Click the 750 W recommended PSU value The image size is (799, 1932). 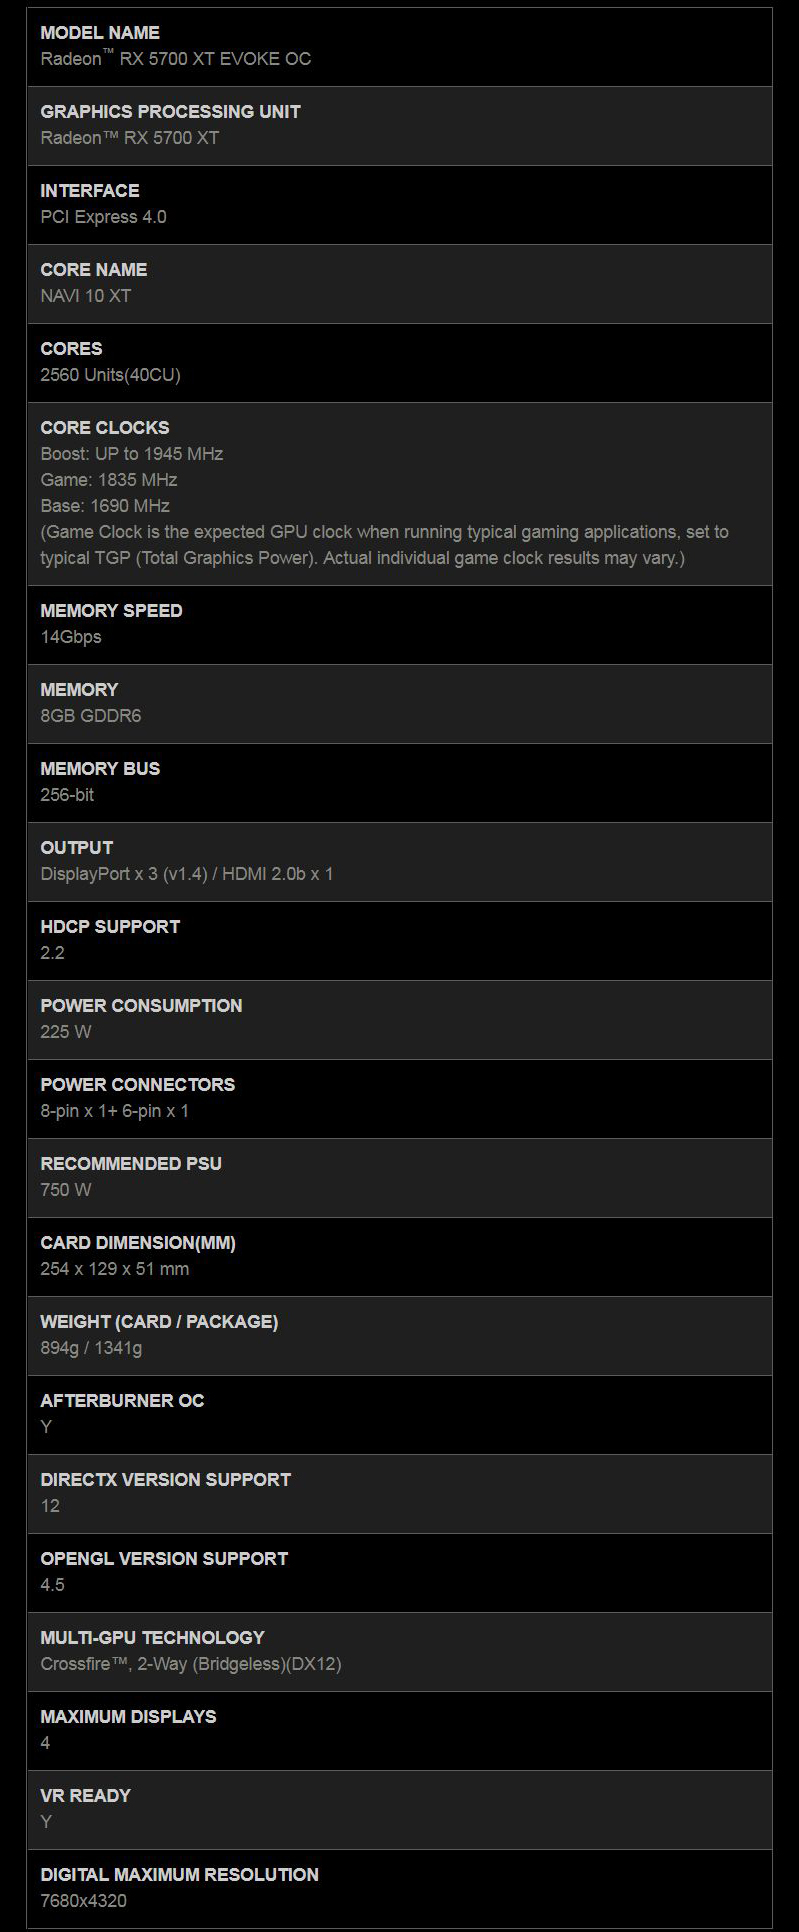66,1190
